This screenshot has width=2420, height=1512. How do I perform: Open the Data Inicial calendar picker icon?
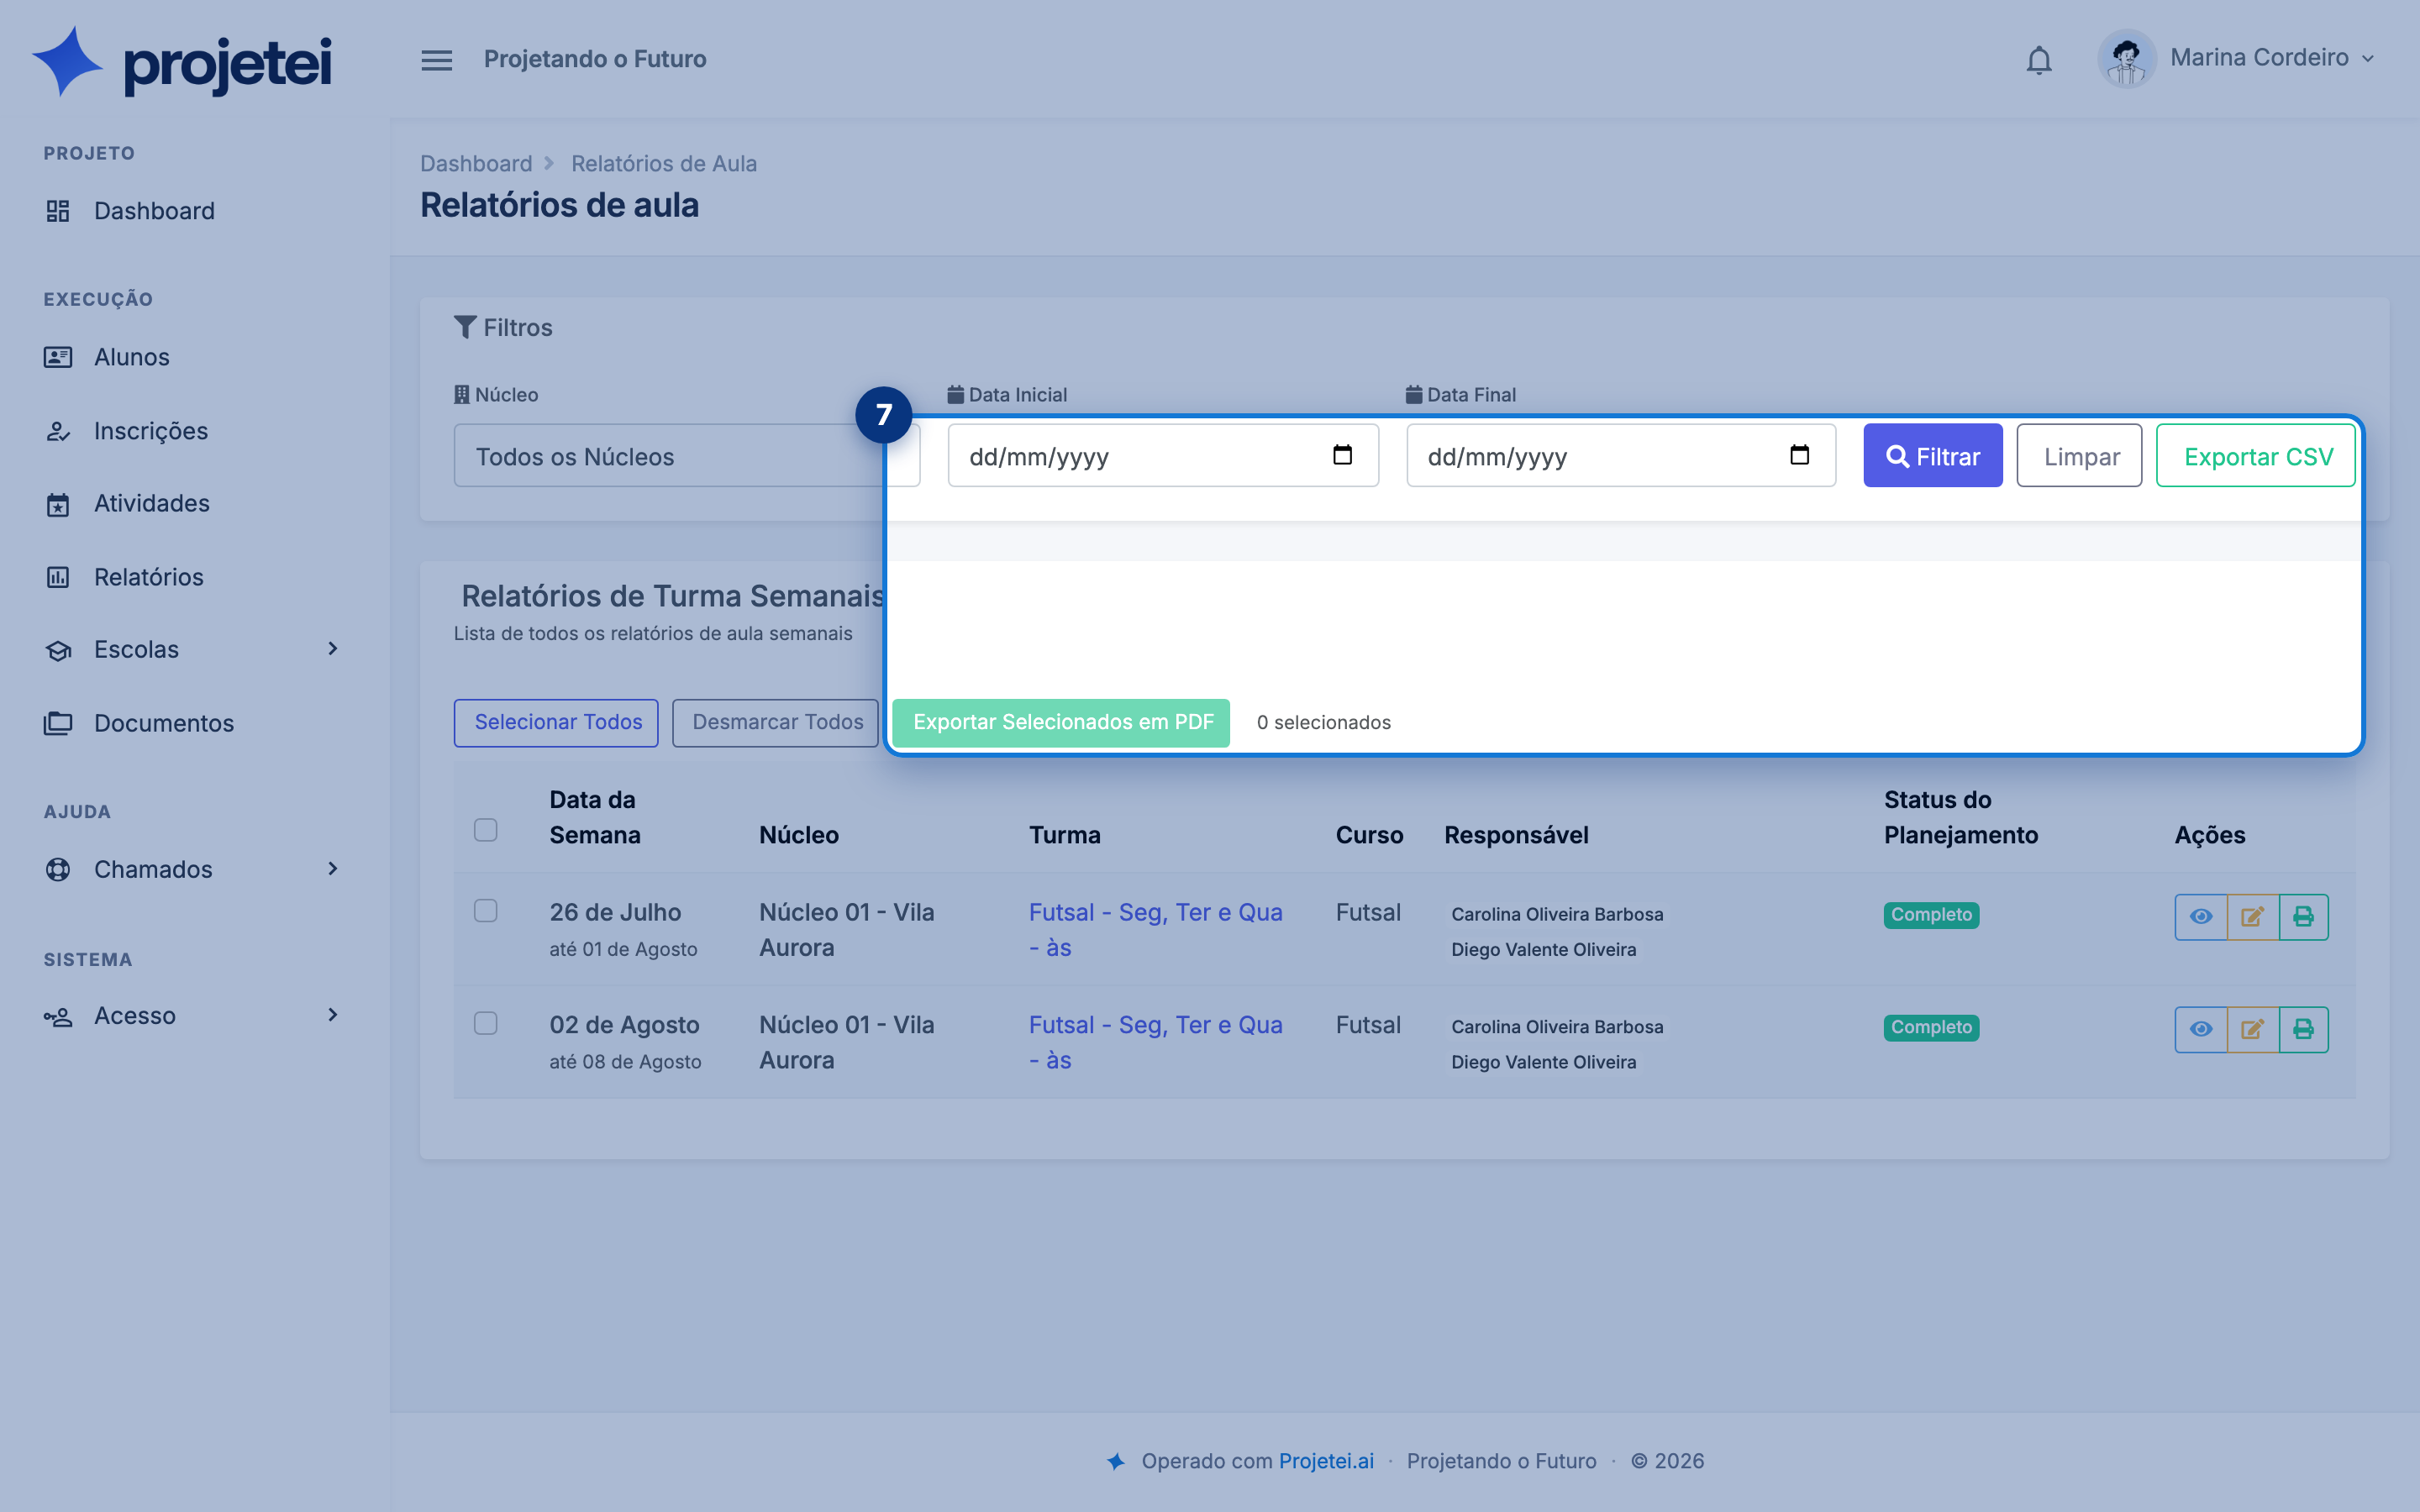(x=1342, y=455)
